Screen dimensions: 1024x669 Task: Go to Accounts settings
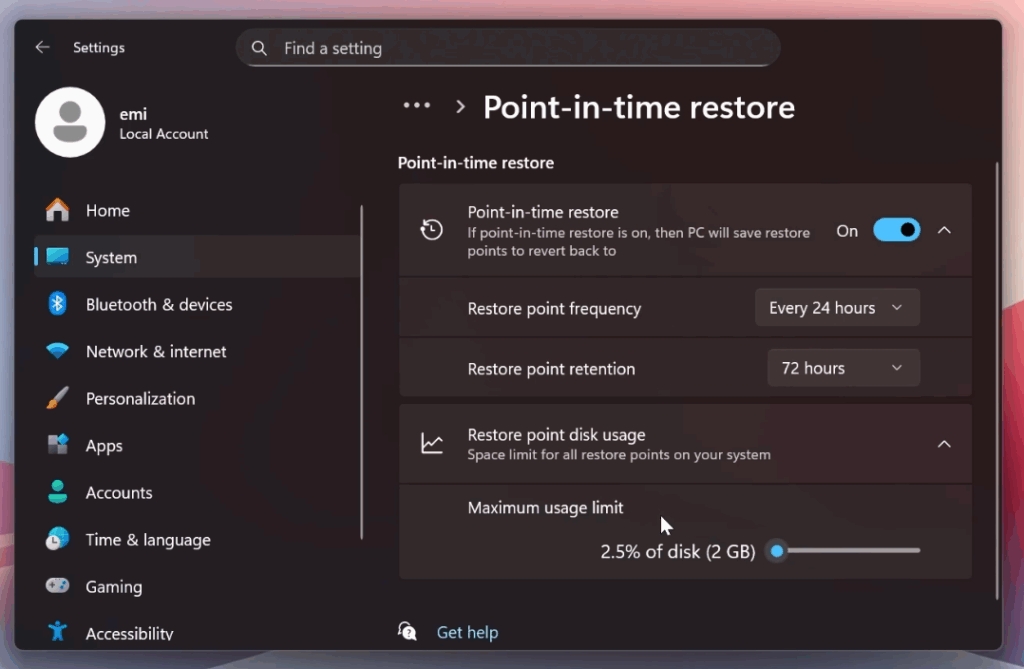pyautogui.click(x=119, y=493)
